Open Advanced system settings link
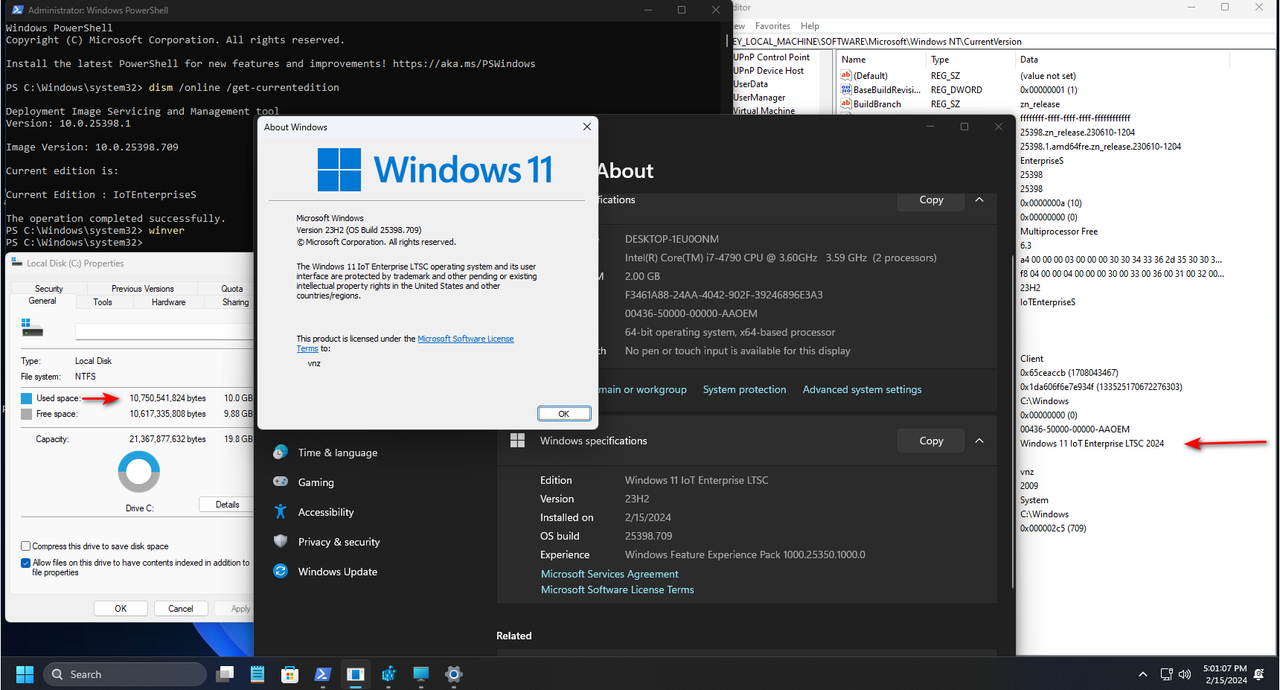Viewport: 1280px width, 690px height. click(862, 390)
